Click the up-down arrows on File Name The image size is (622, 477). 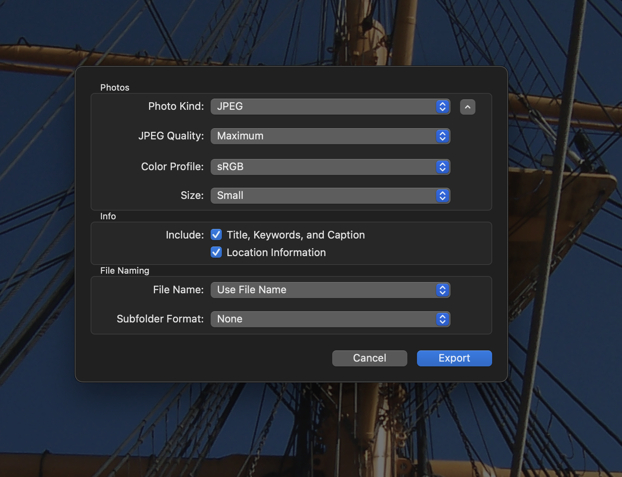point(442,290)
